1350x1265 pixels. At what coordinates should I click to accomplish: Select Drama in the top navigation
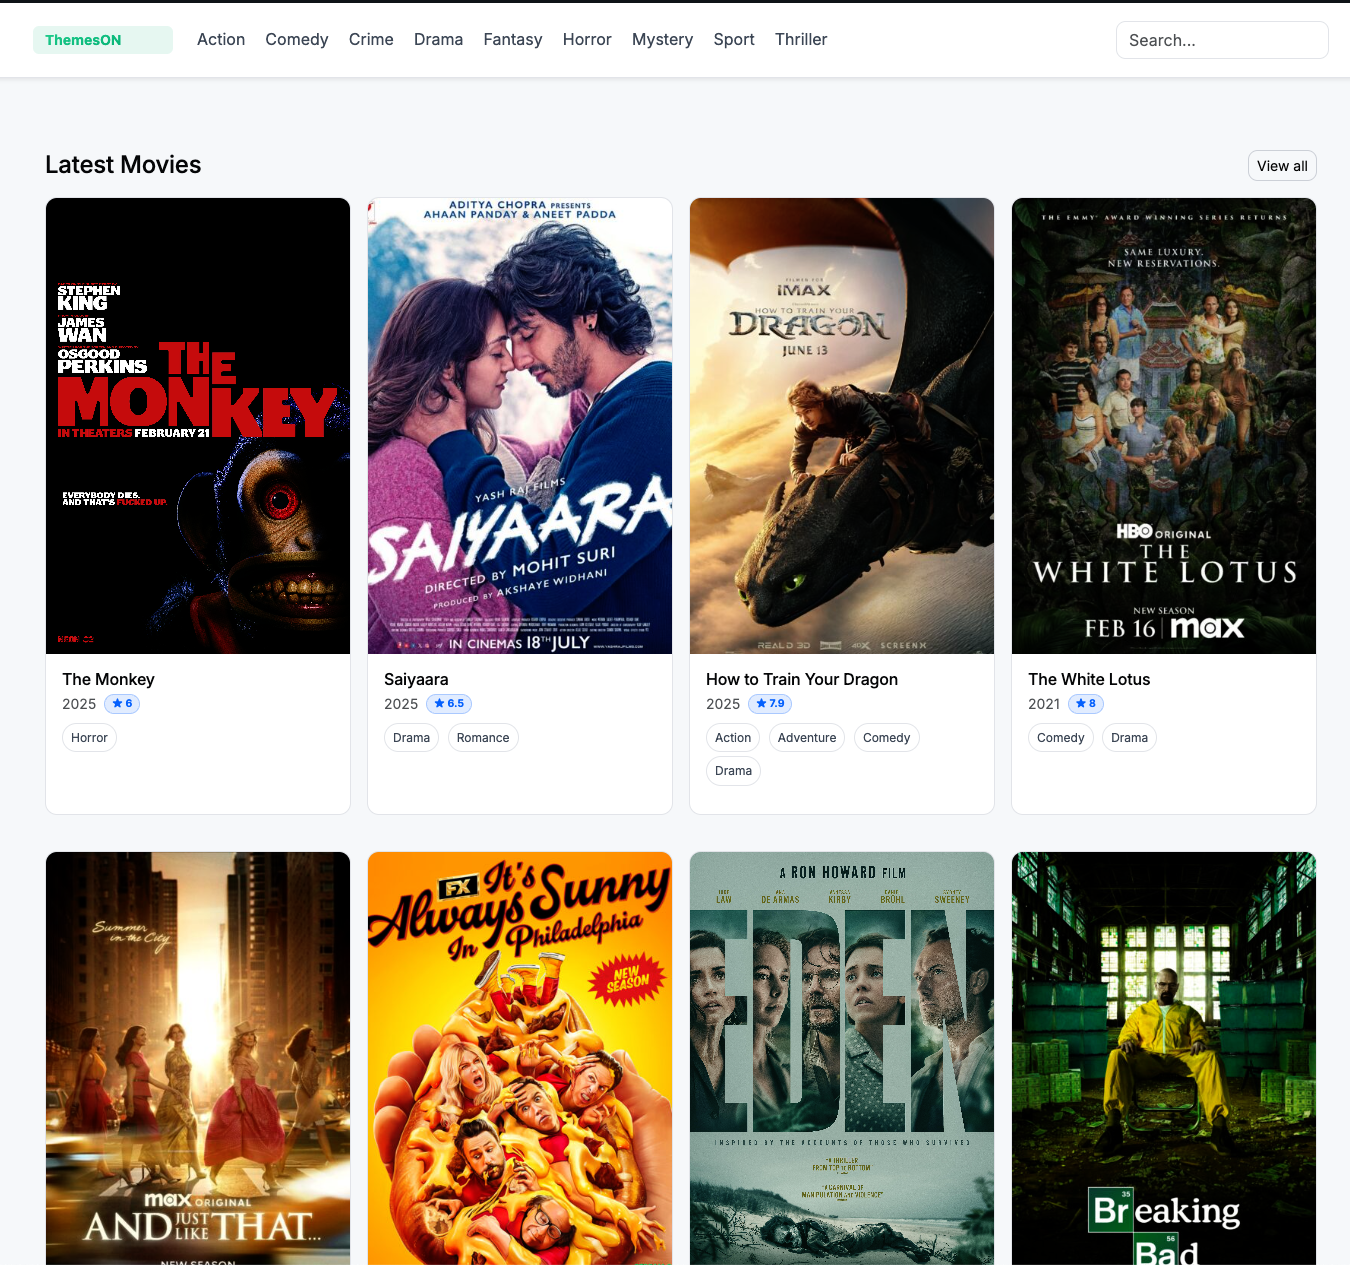(x=438, y=39)
